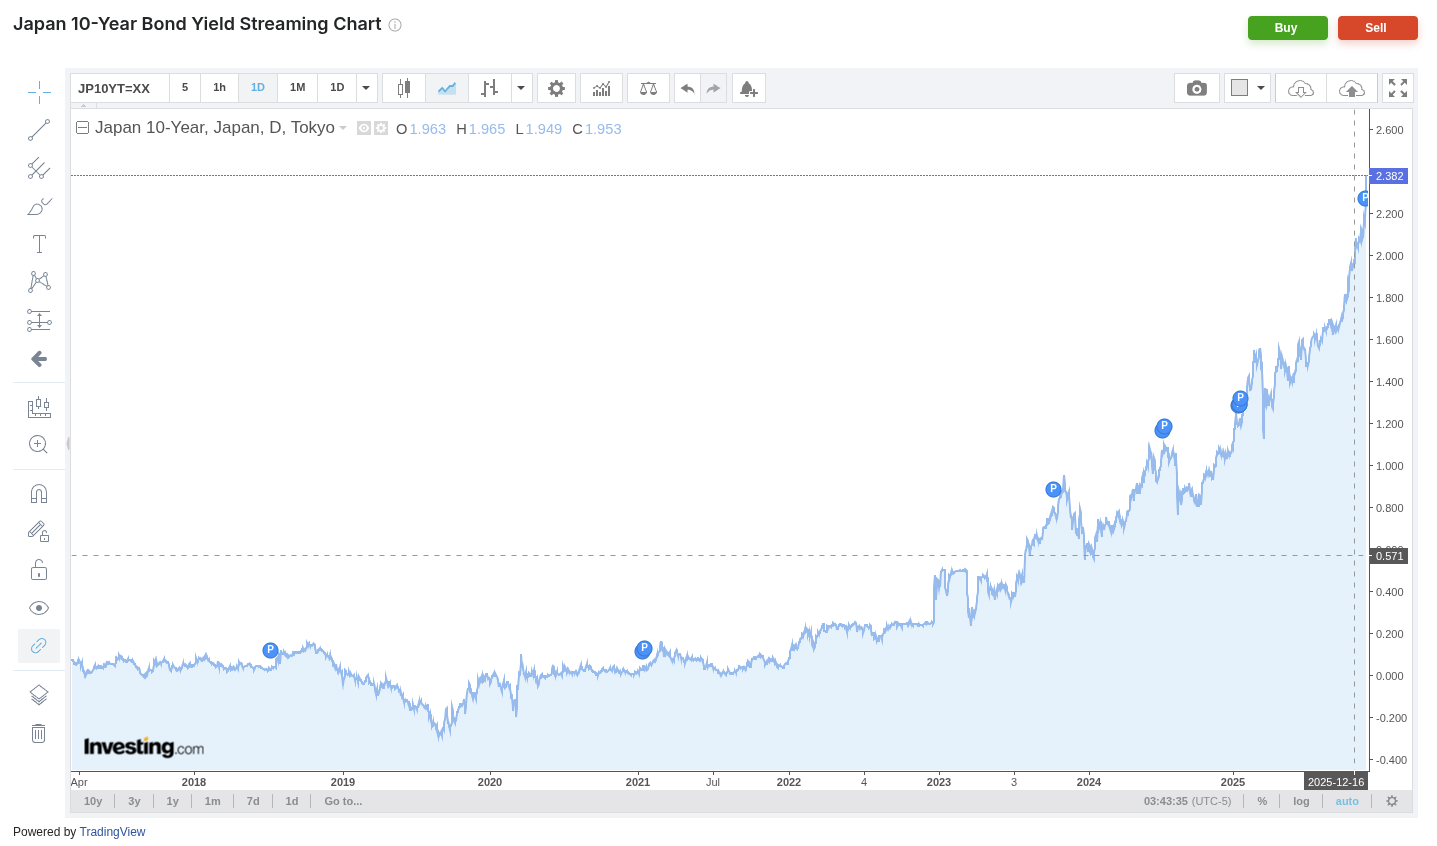The image size is (1437, 846).
Task: Toggle stay in drawing mode pencil-lock
Action: [39, 532]
